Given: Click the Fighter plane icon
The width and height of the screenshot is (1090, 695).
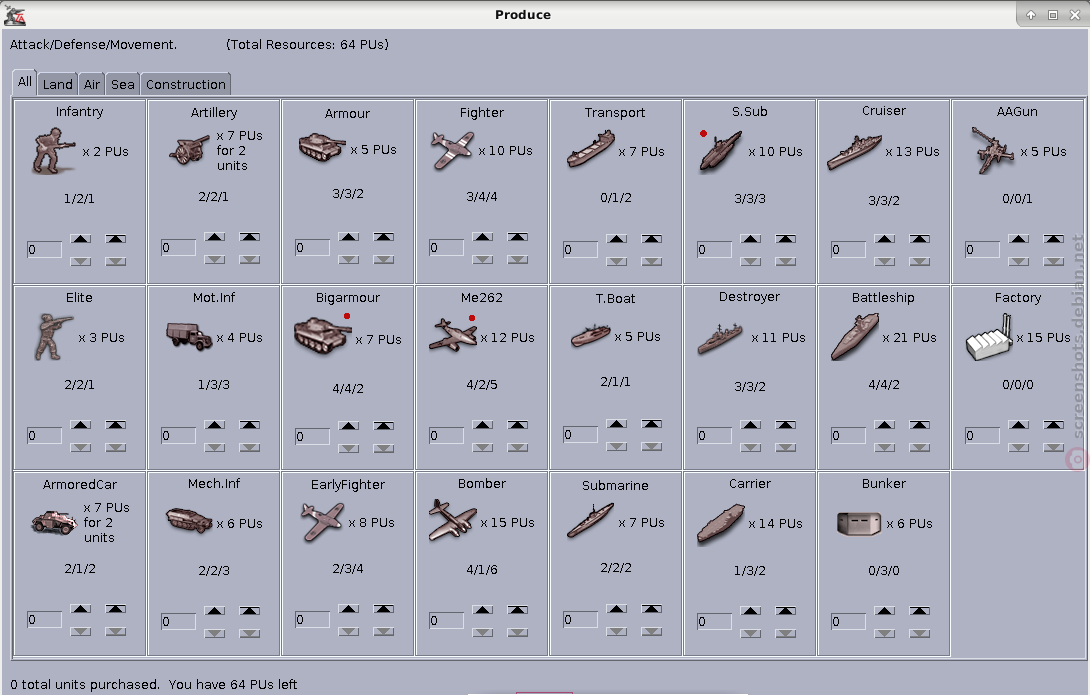Looking at the screenshot, I should 452,150.
